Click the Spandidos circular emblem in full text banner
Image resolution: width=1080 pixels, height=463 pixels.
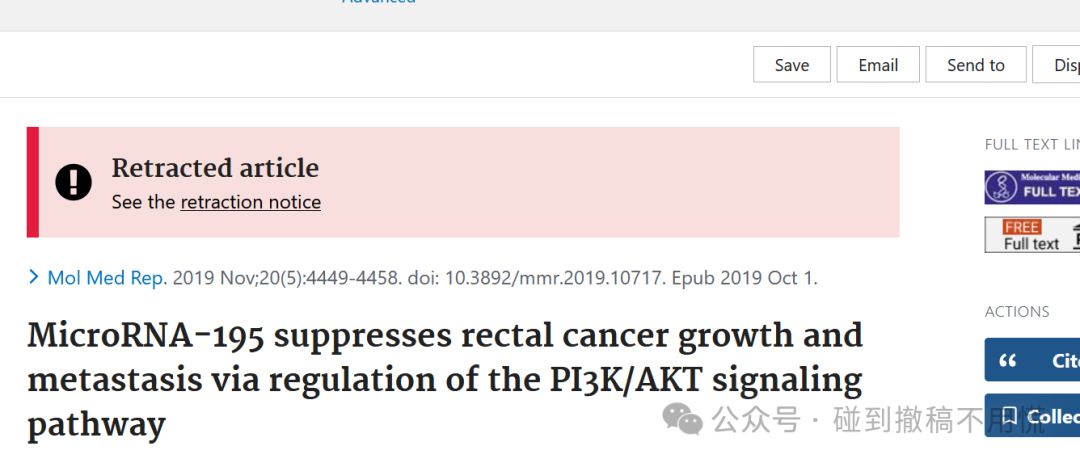click(x=1001, y=187)
